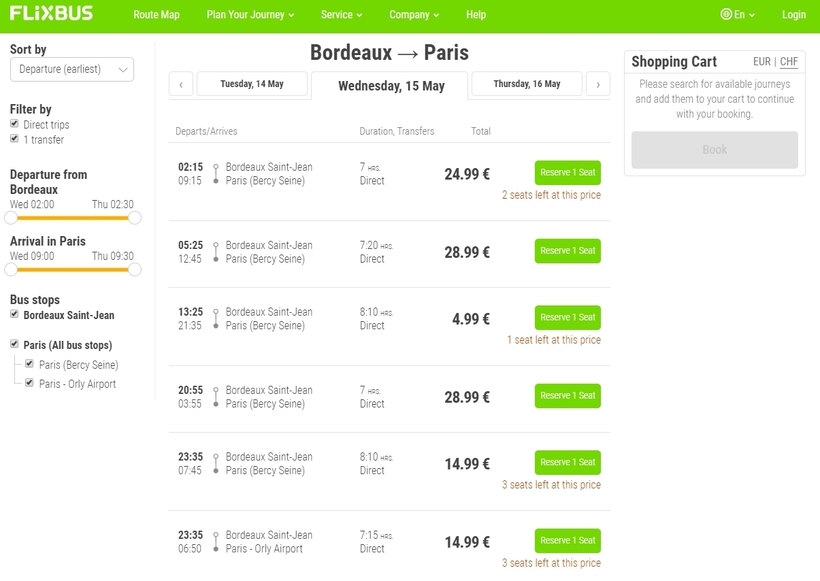Click route icon of 13:25 trip

pyautogui.click(x=215, y=319)
